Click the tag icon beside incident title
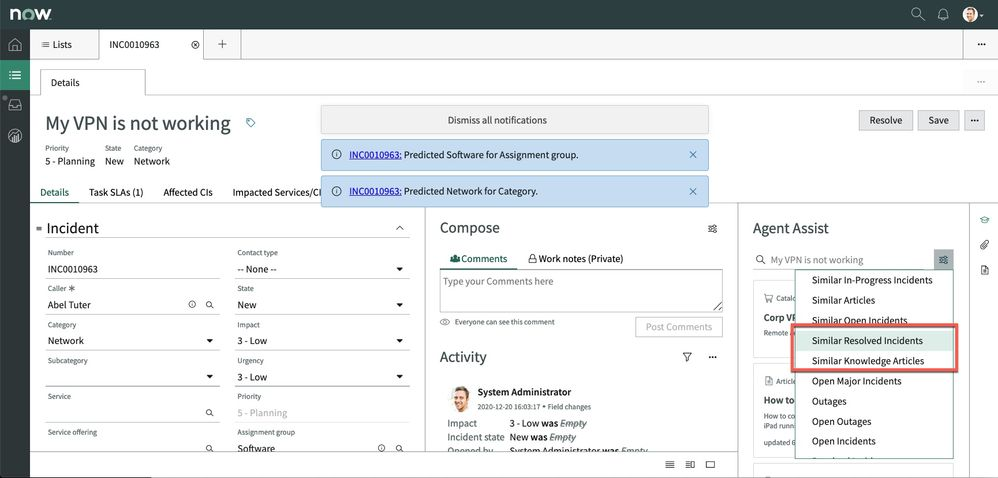The image size is (998, 478). tap(250, 123)
